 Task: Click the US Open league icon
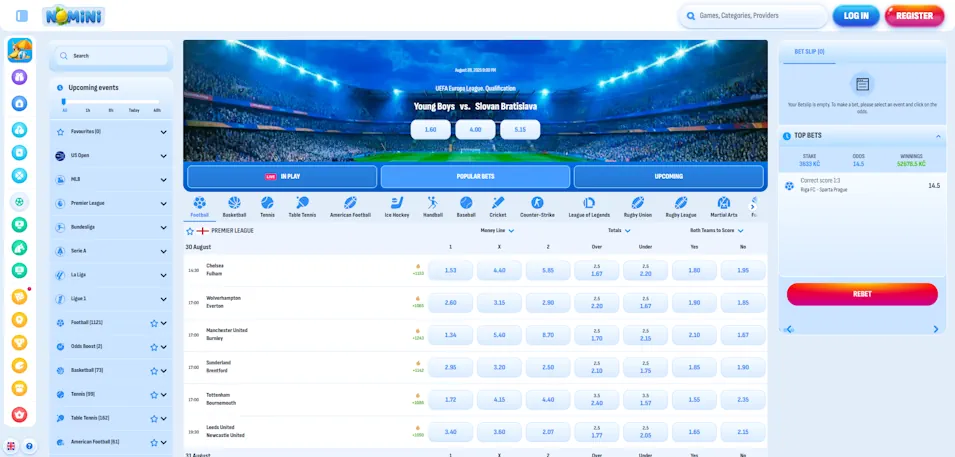click(x=60, y=155)
